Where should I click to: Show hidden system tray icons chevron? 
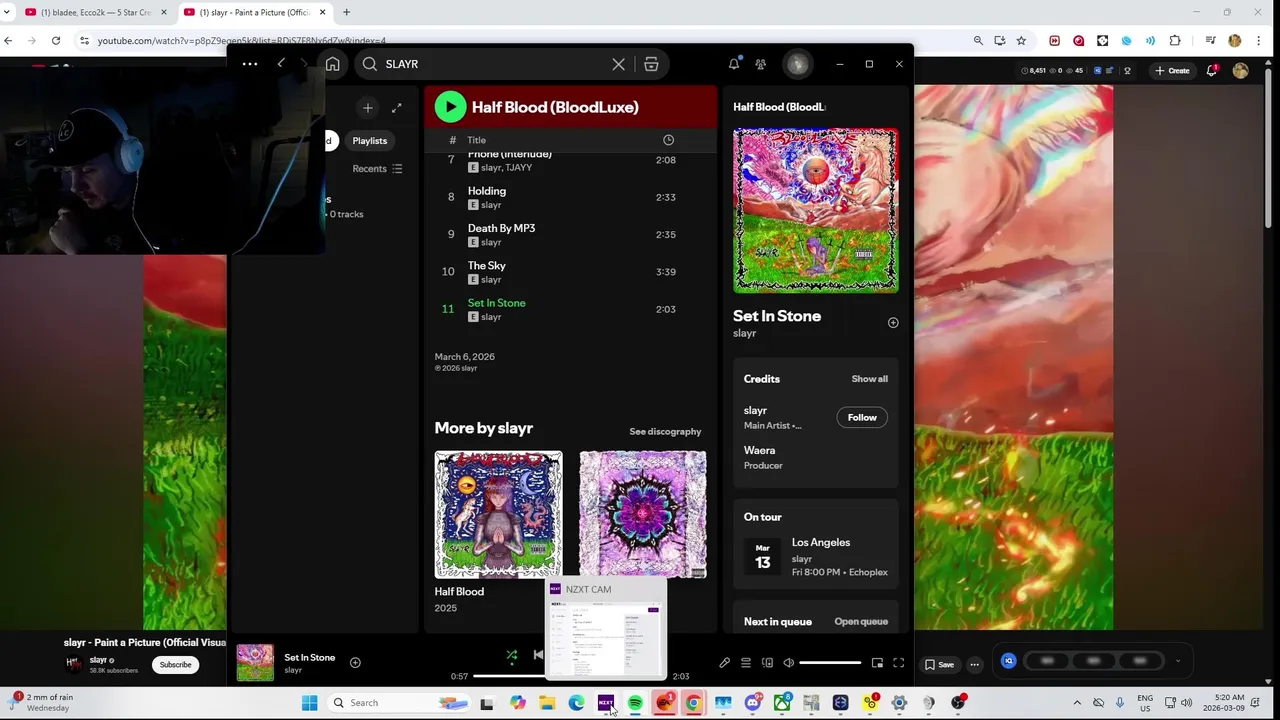click(x=1077, y=703)
